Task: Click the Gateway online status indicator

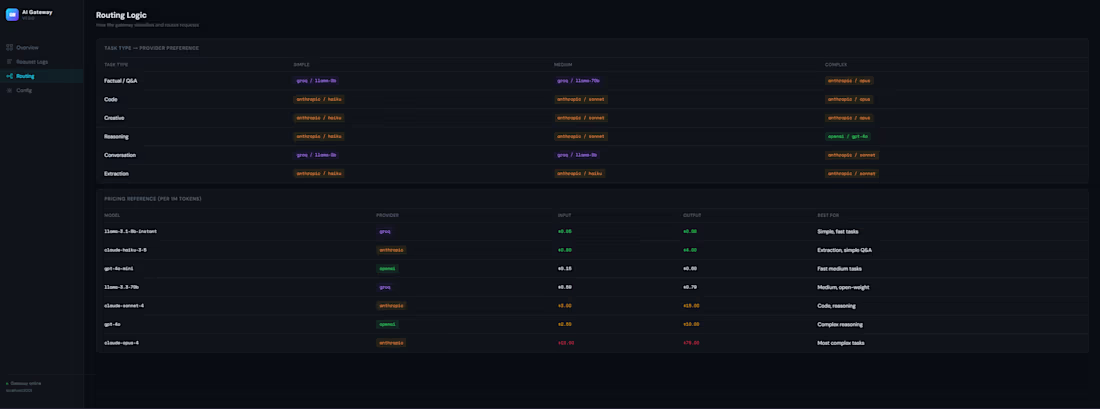Action: pyautogui.click(x=22, y=384)
